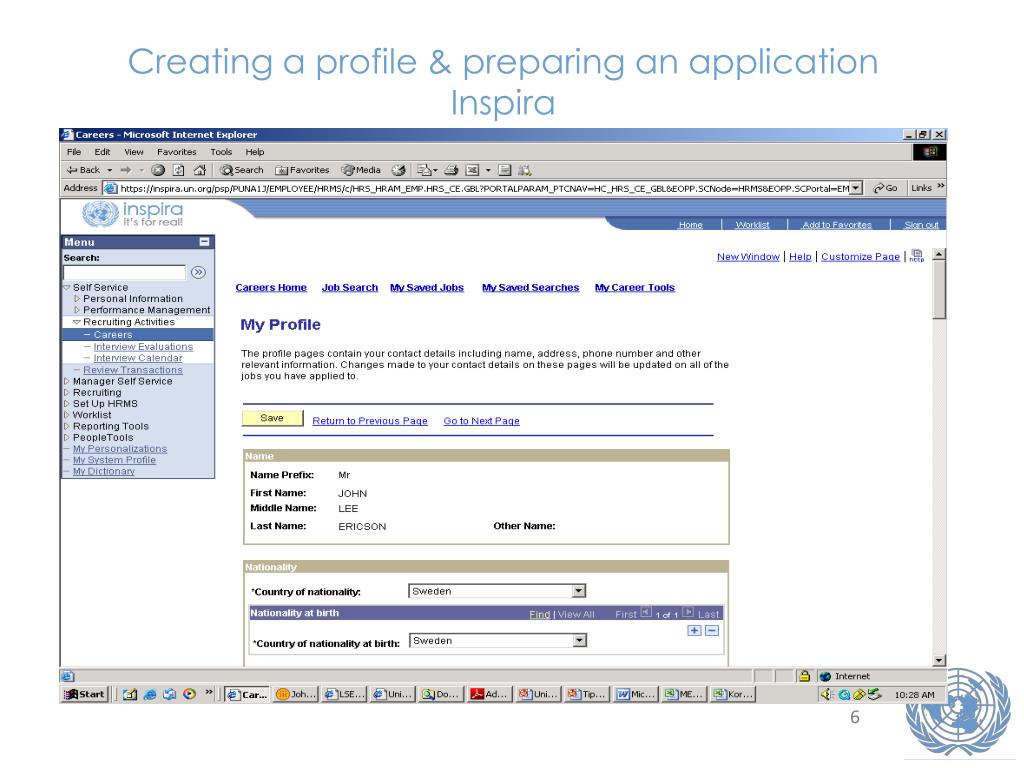
Task: Expand Reporting Tools menu node
Action: [x=67, y=426]
